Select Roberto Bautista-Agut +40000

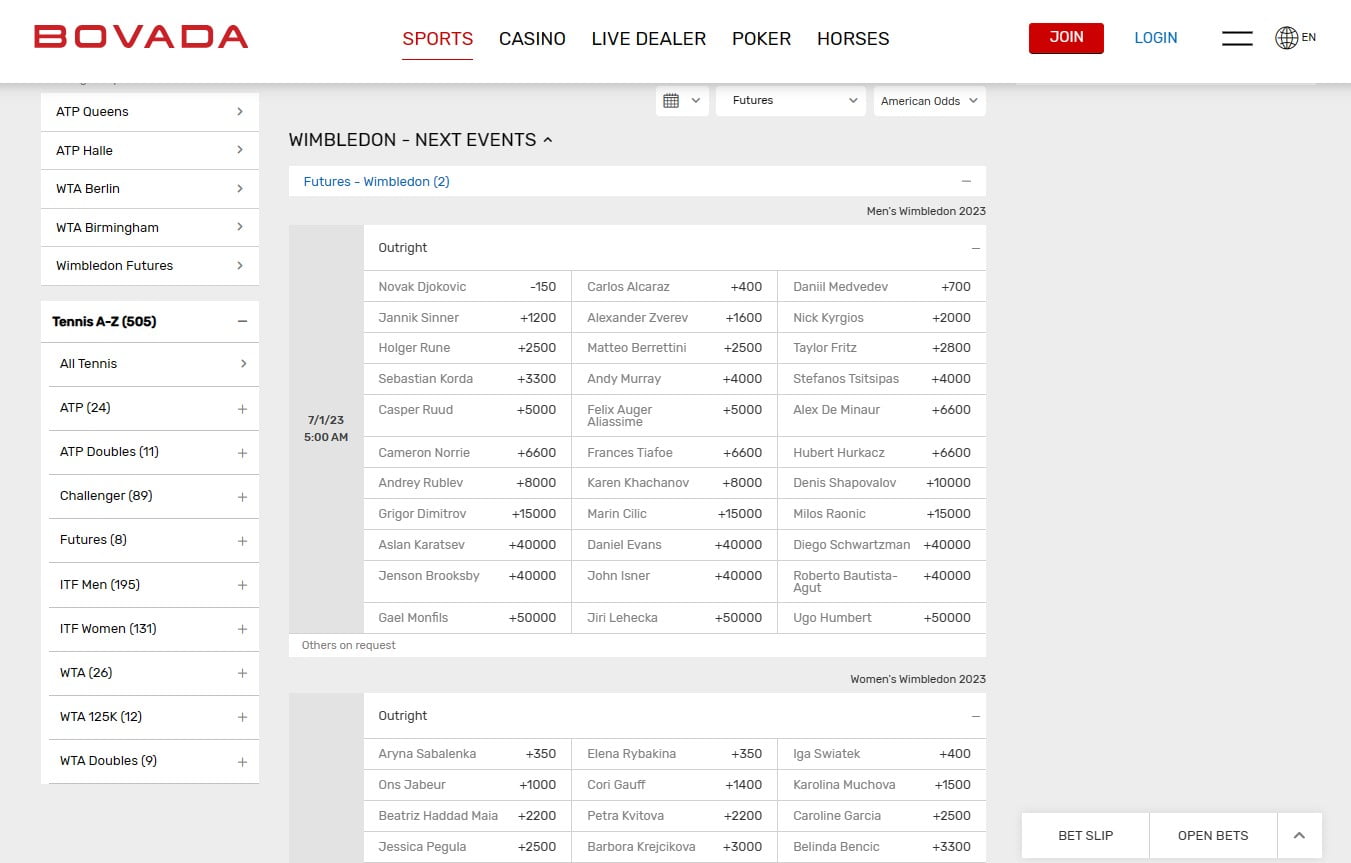[882, 582]
